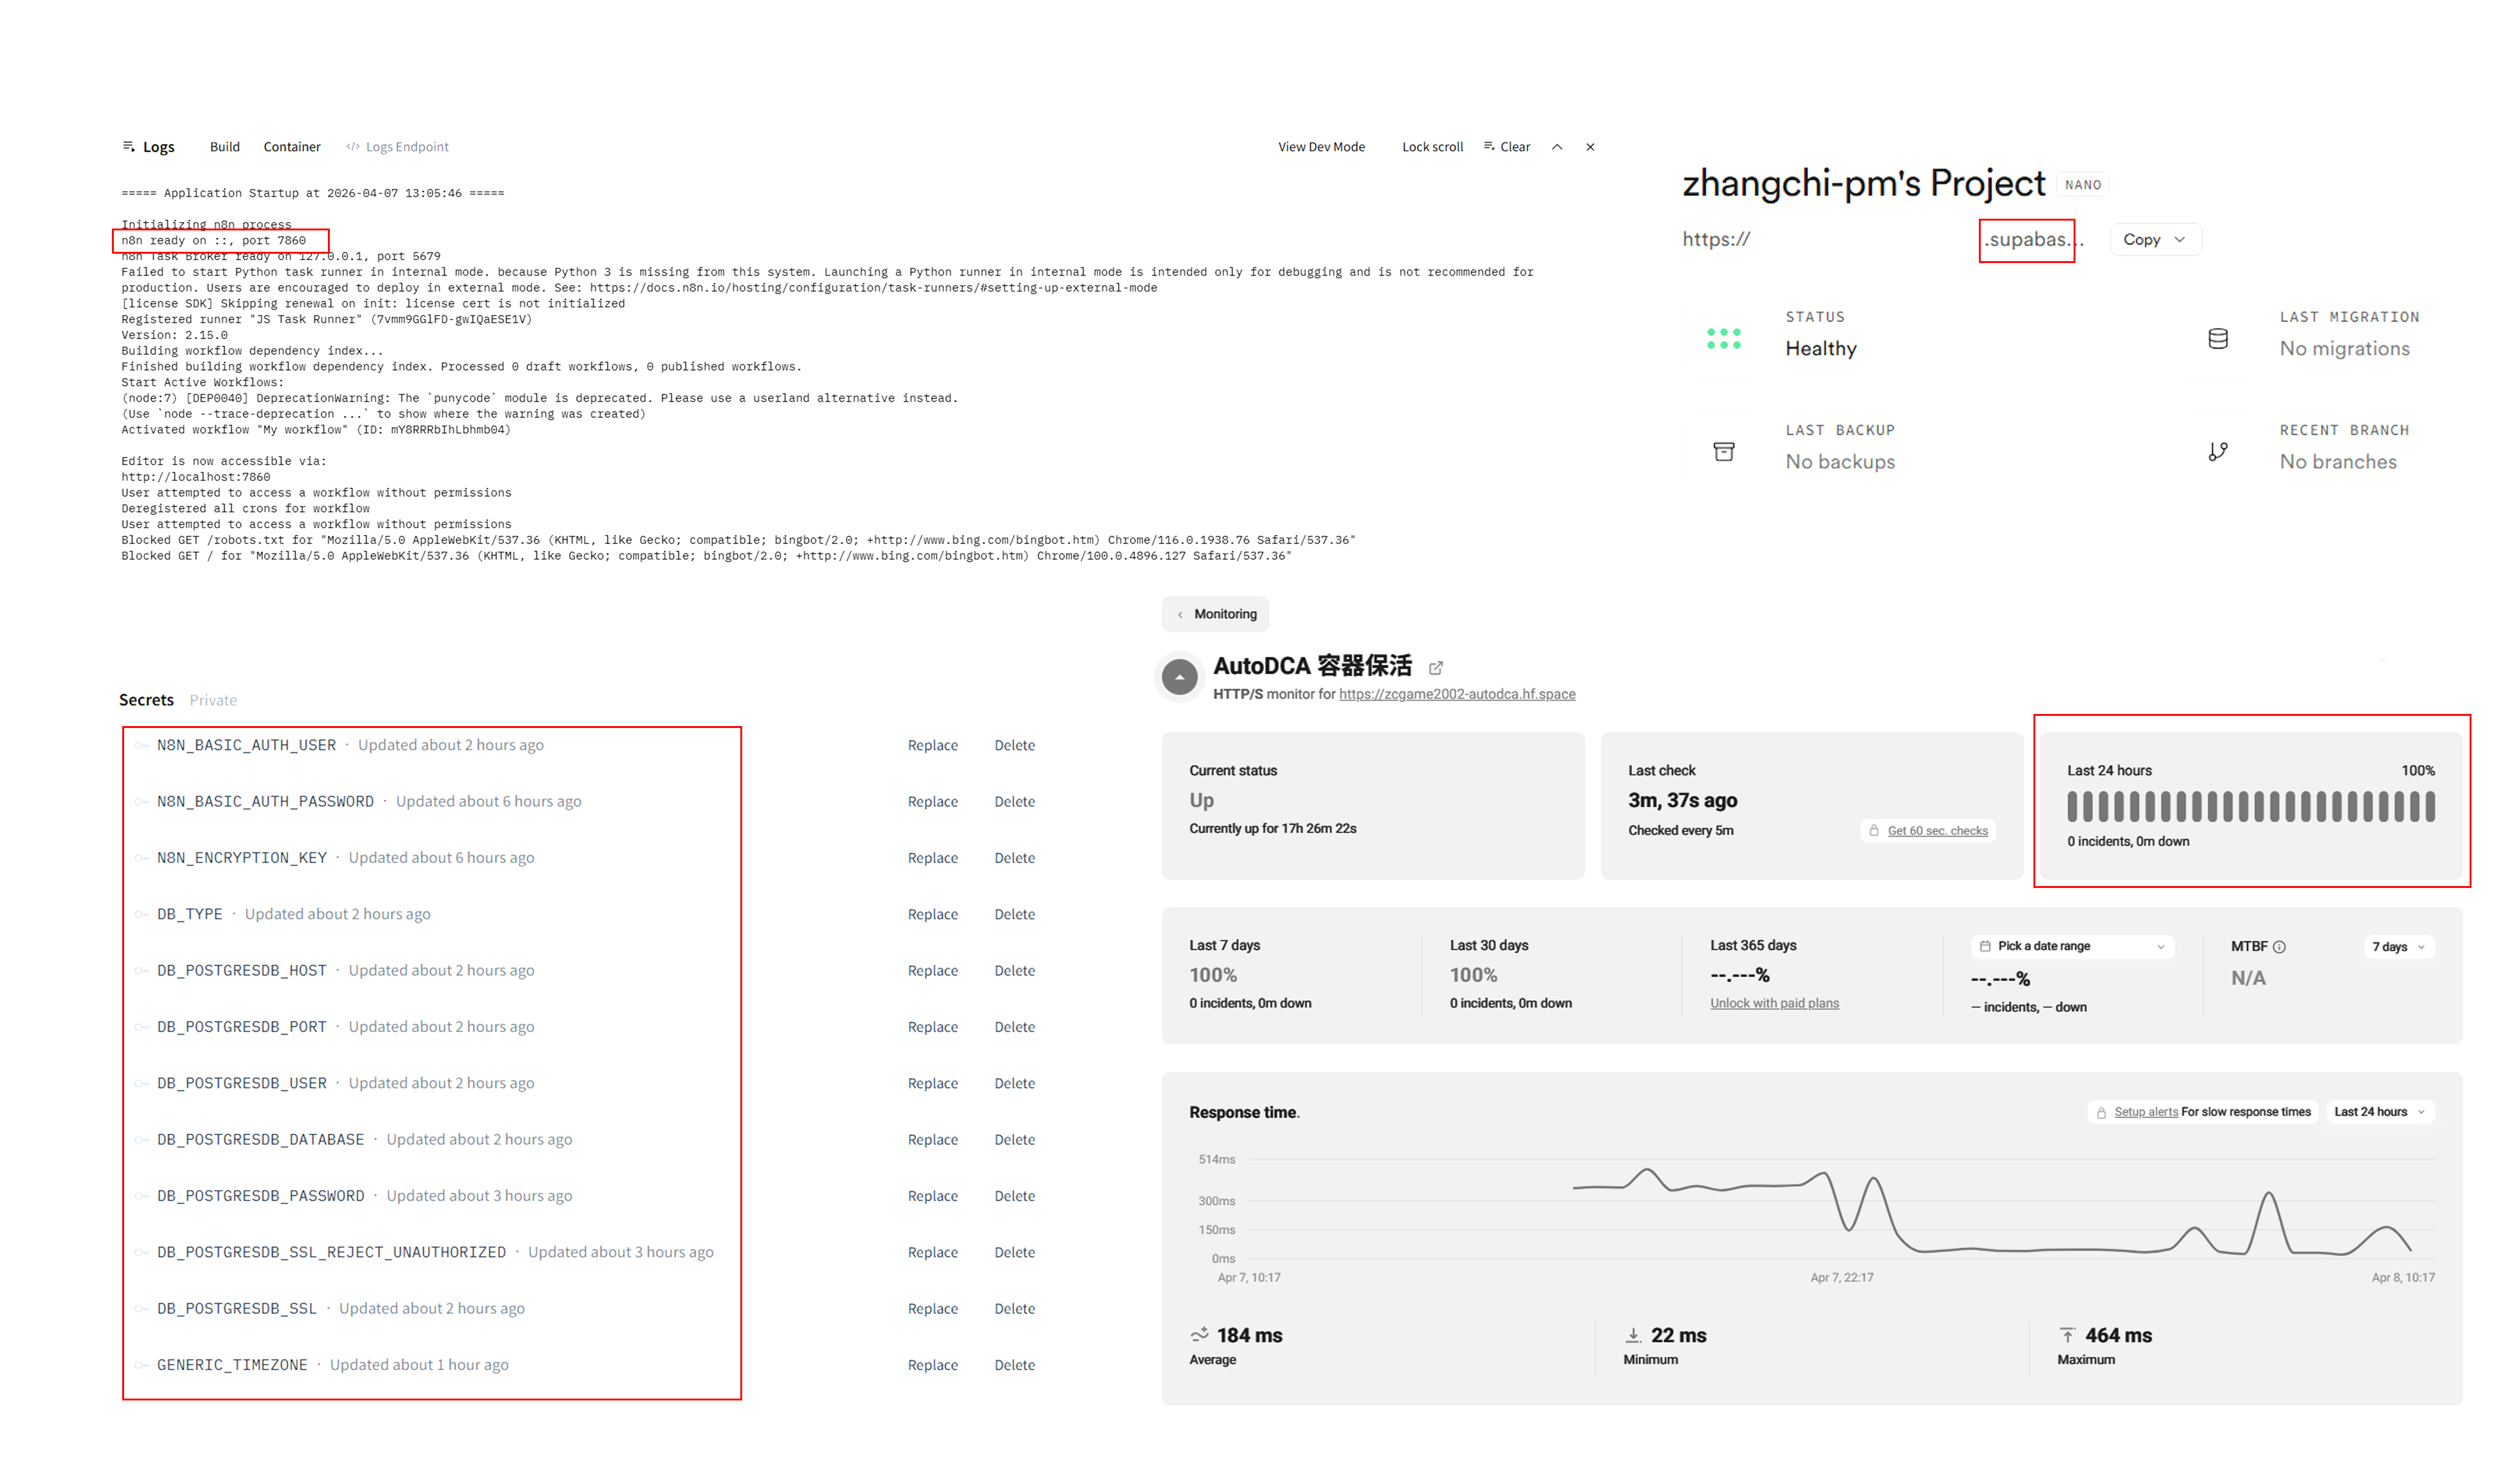Open the Pick a date range dropdown
The height and width of the screenshot is (1469, 2520).
tap(2072, 946)
